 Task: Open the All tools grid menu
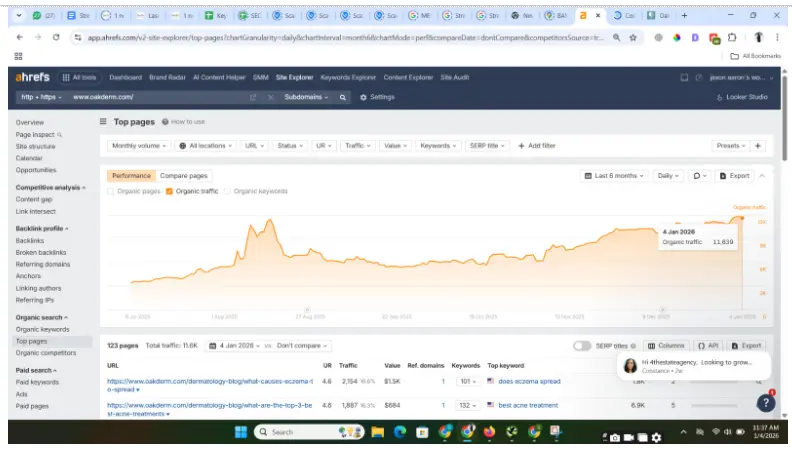click(x=79, y=77)
